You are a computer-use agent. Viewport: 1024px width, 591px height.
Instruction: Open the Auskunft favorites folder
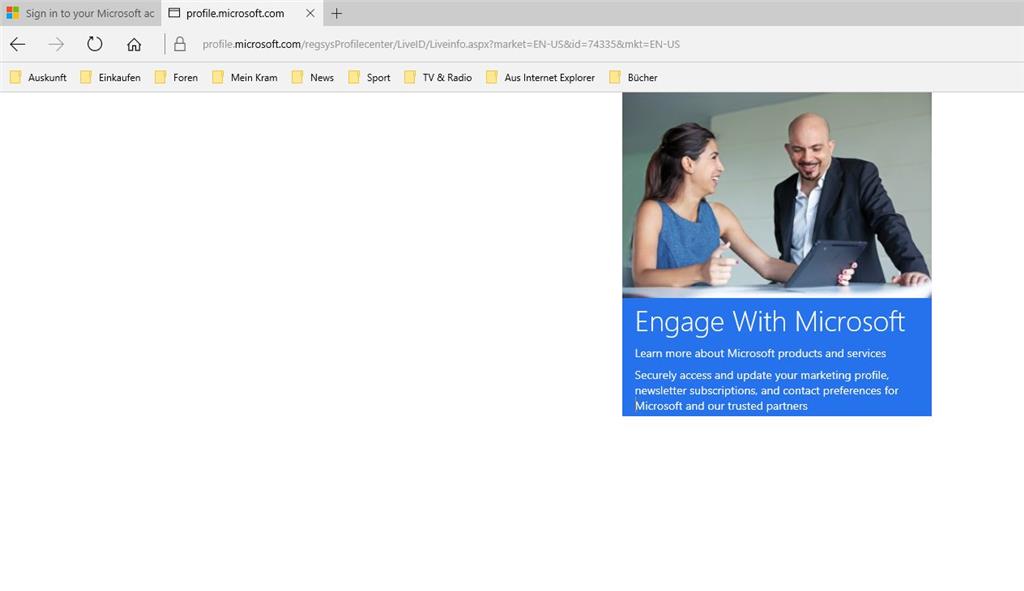click(x=38, y=78)
